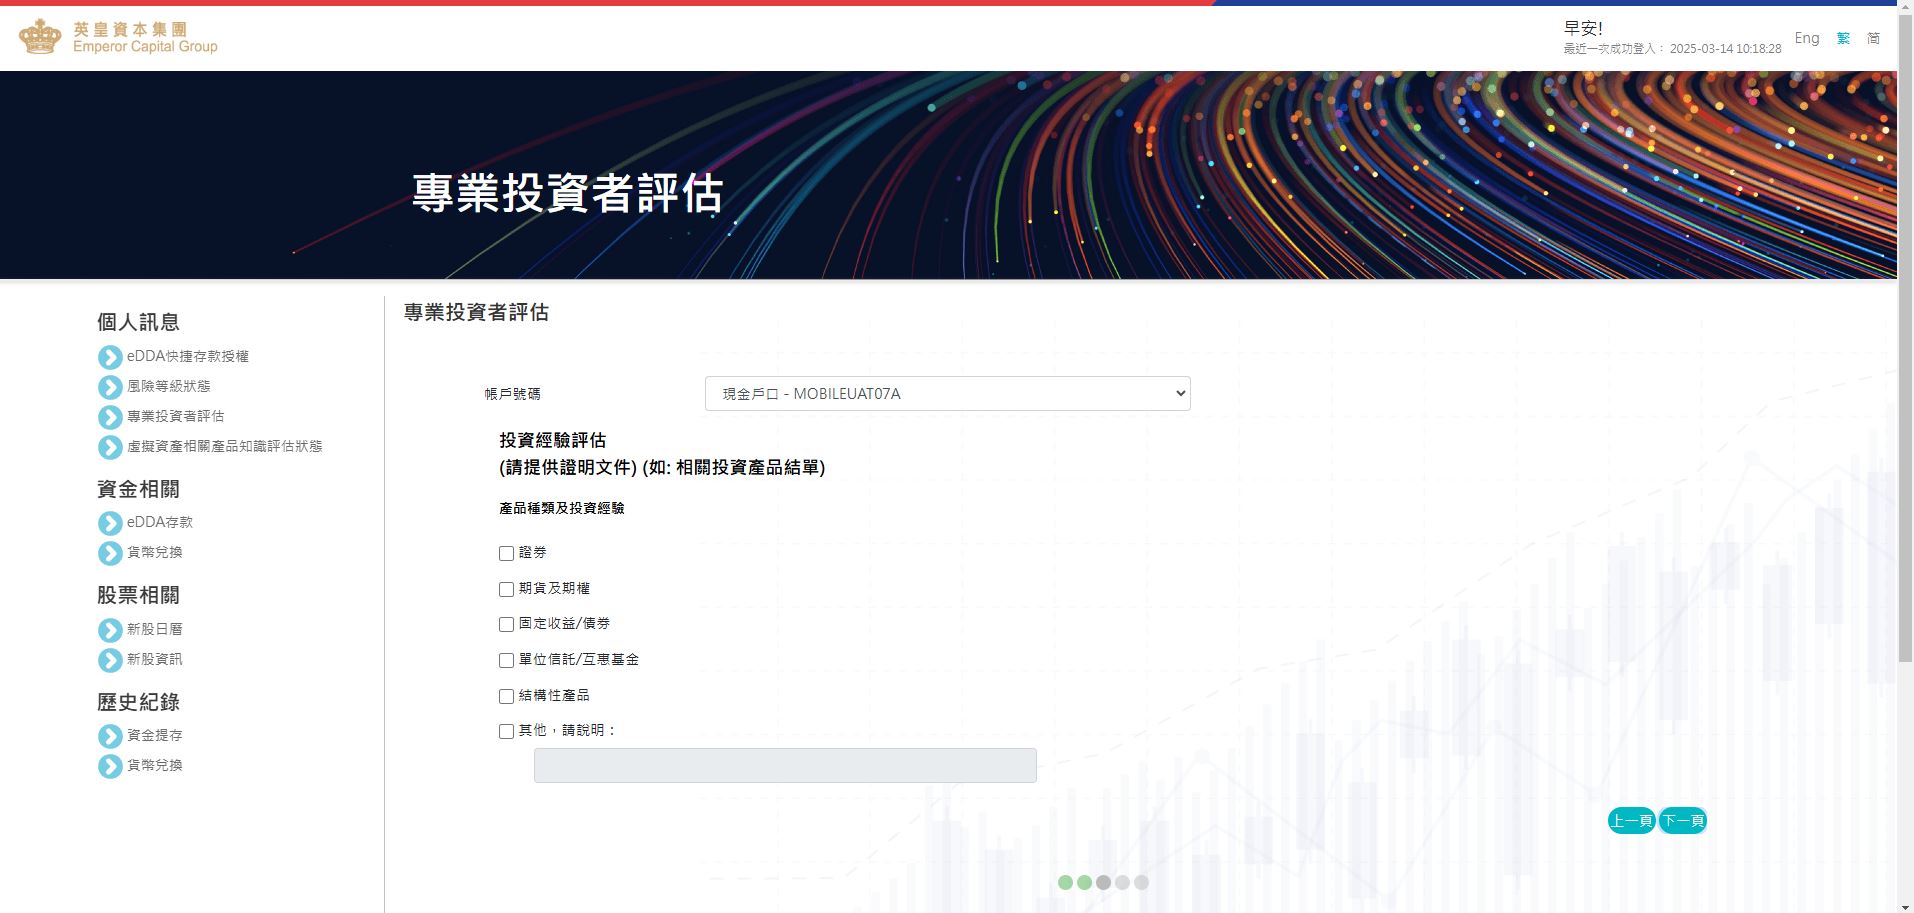Image resolution: width=1914 pixels, height=913 pixels.
Task: Open eDDA存款 link
Action: [160, 522]
